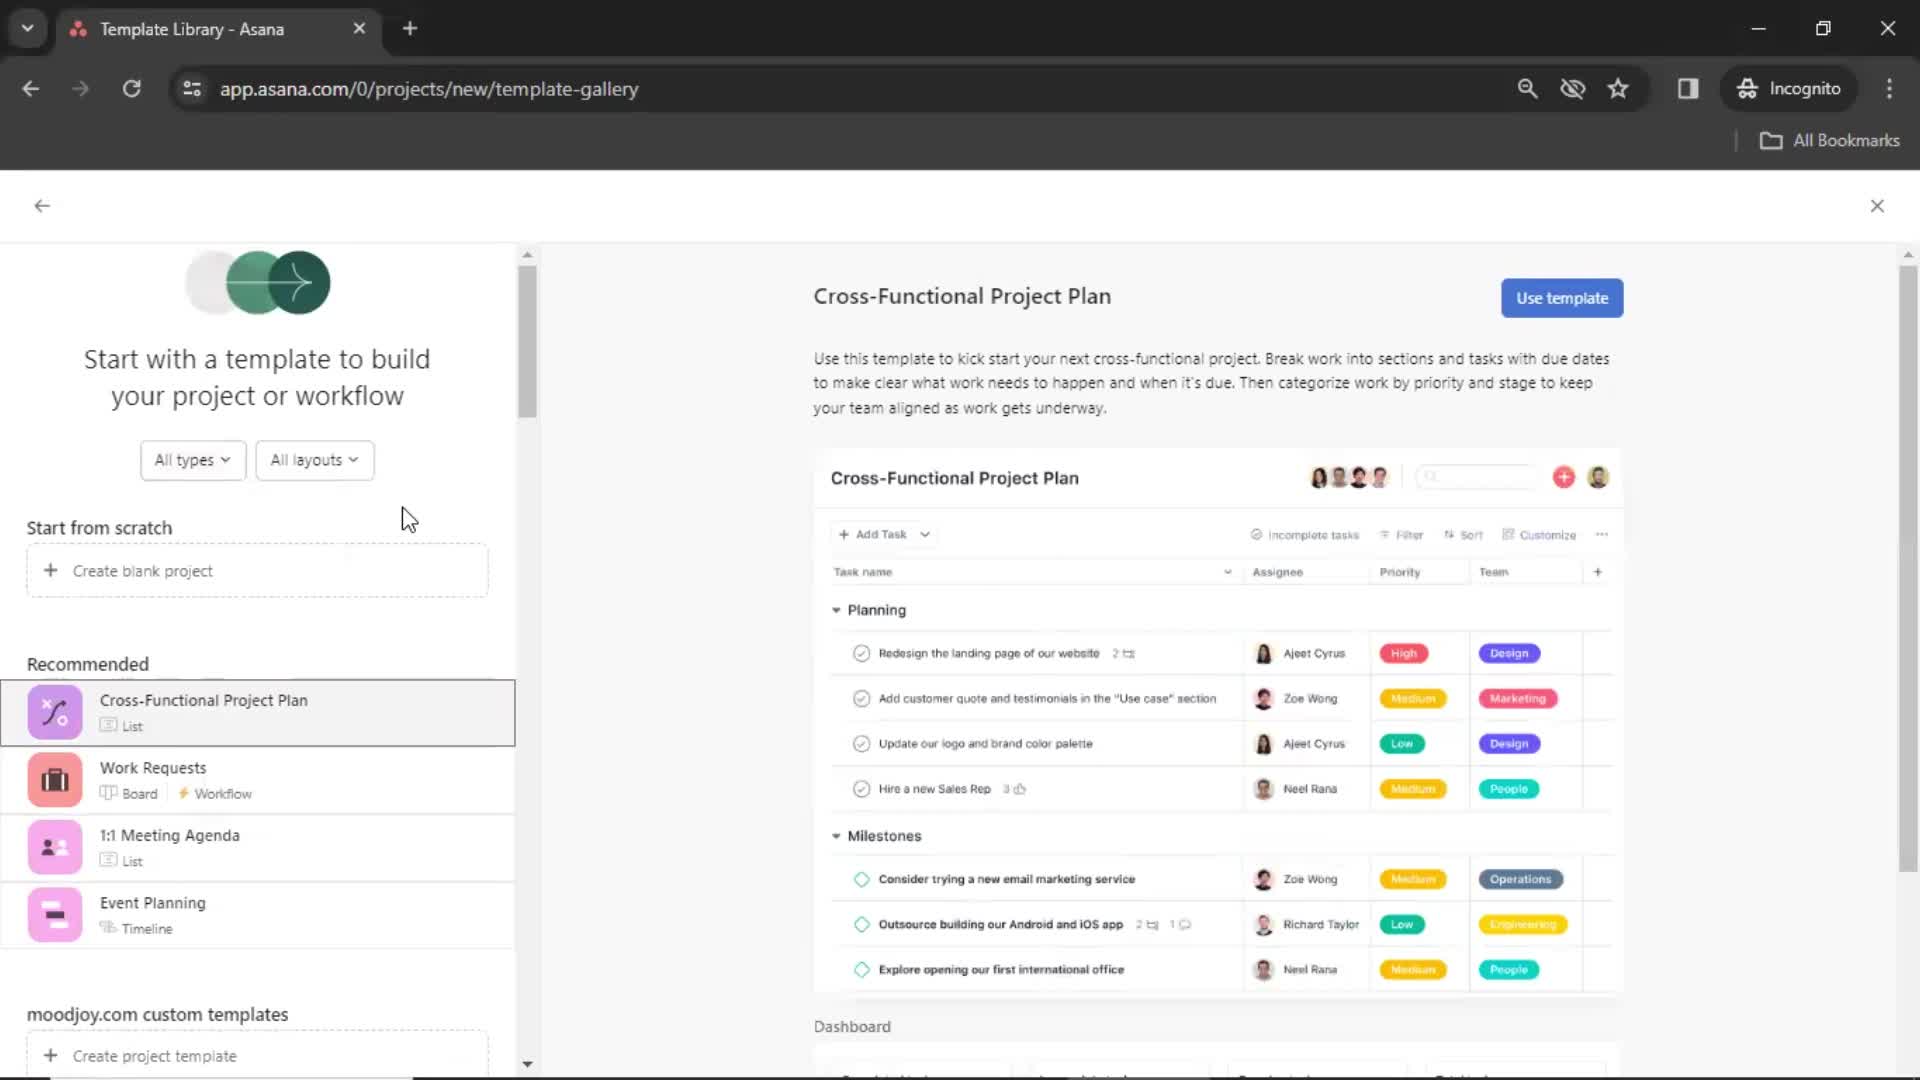Click Create project template

pos(257,1055)
